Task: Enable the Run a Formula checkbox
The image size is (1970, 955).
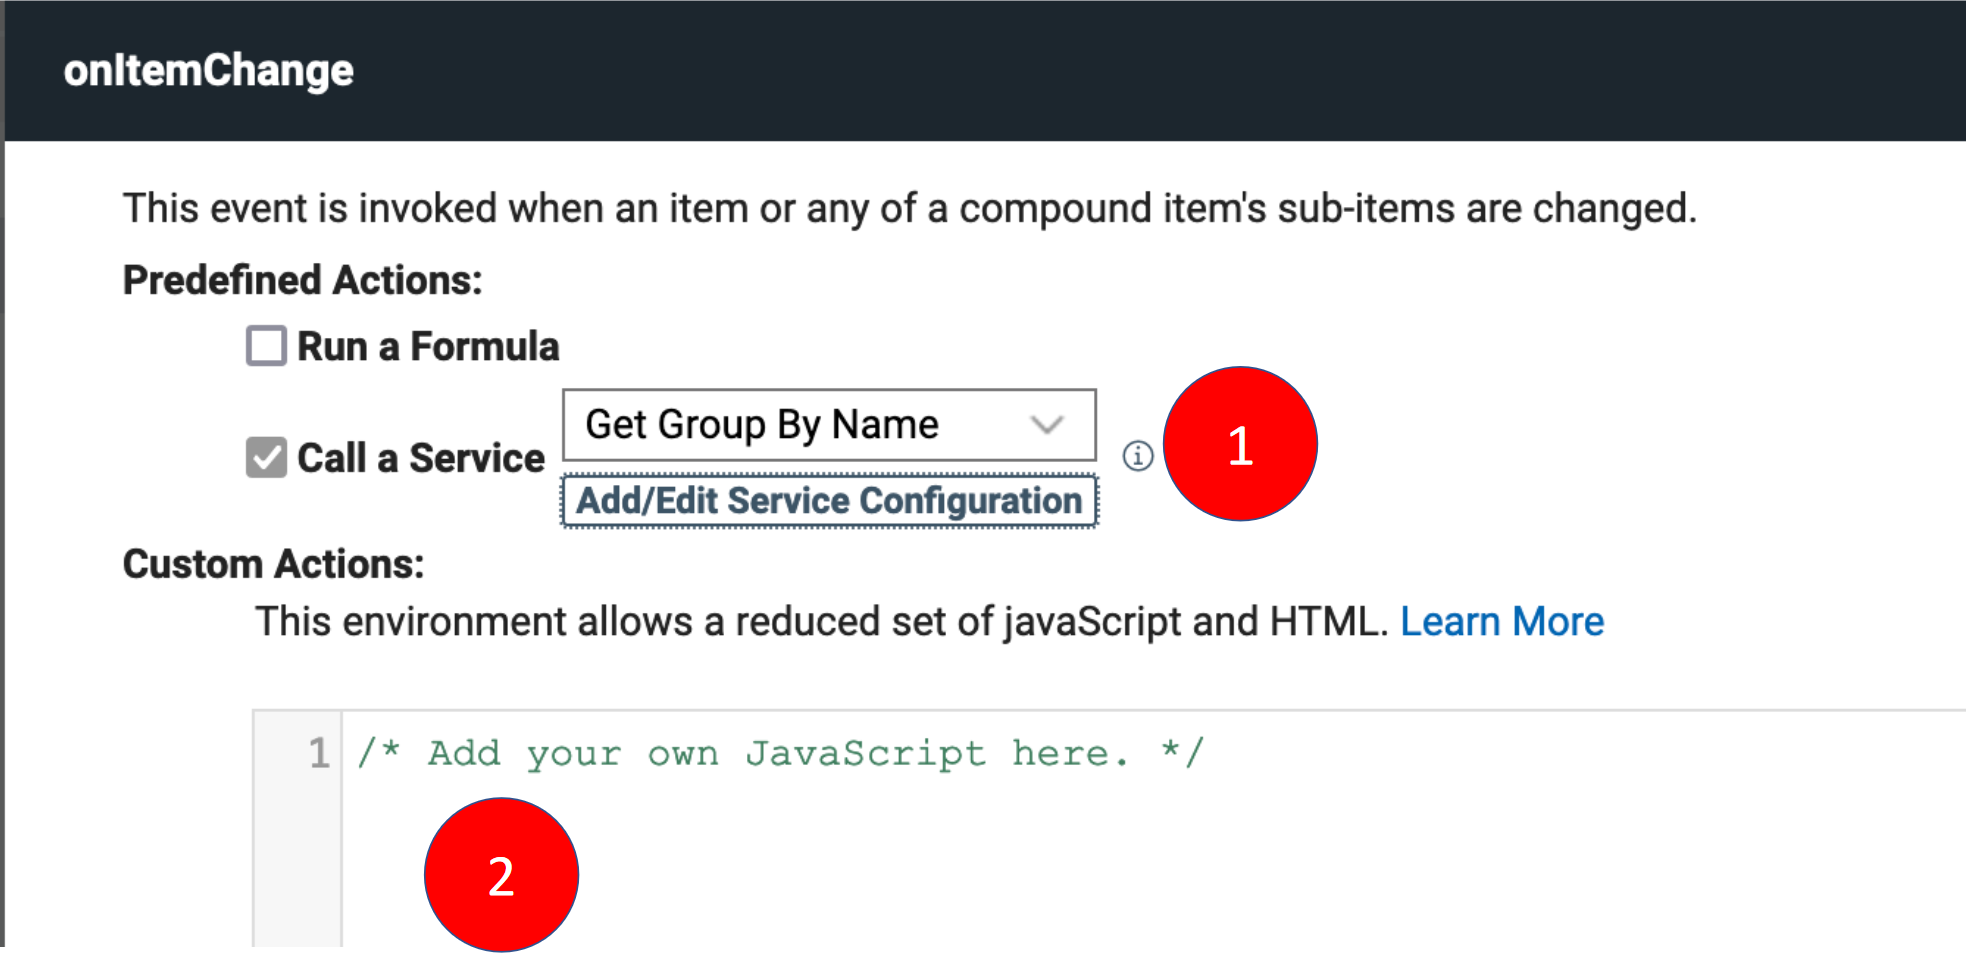Action: click(267, 346)
